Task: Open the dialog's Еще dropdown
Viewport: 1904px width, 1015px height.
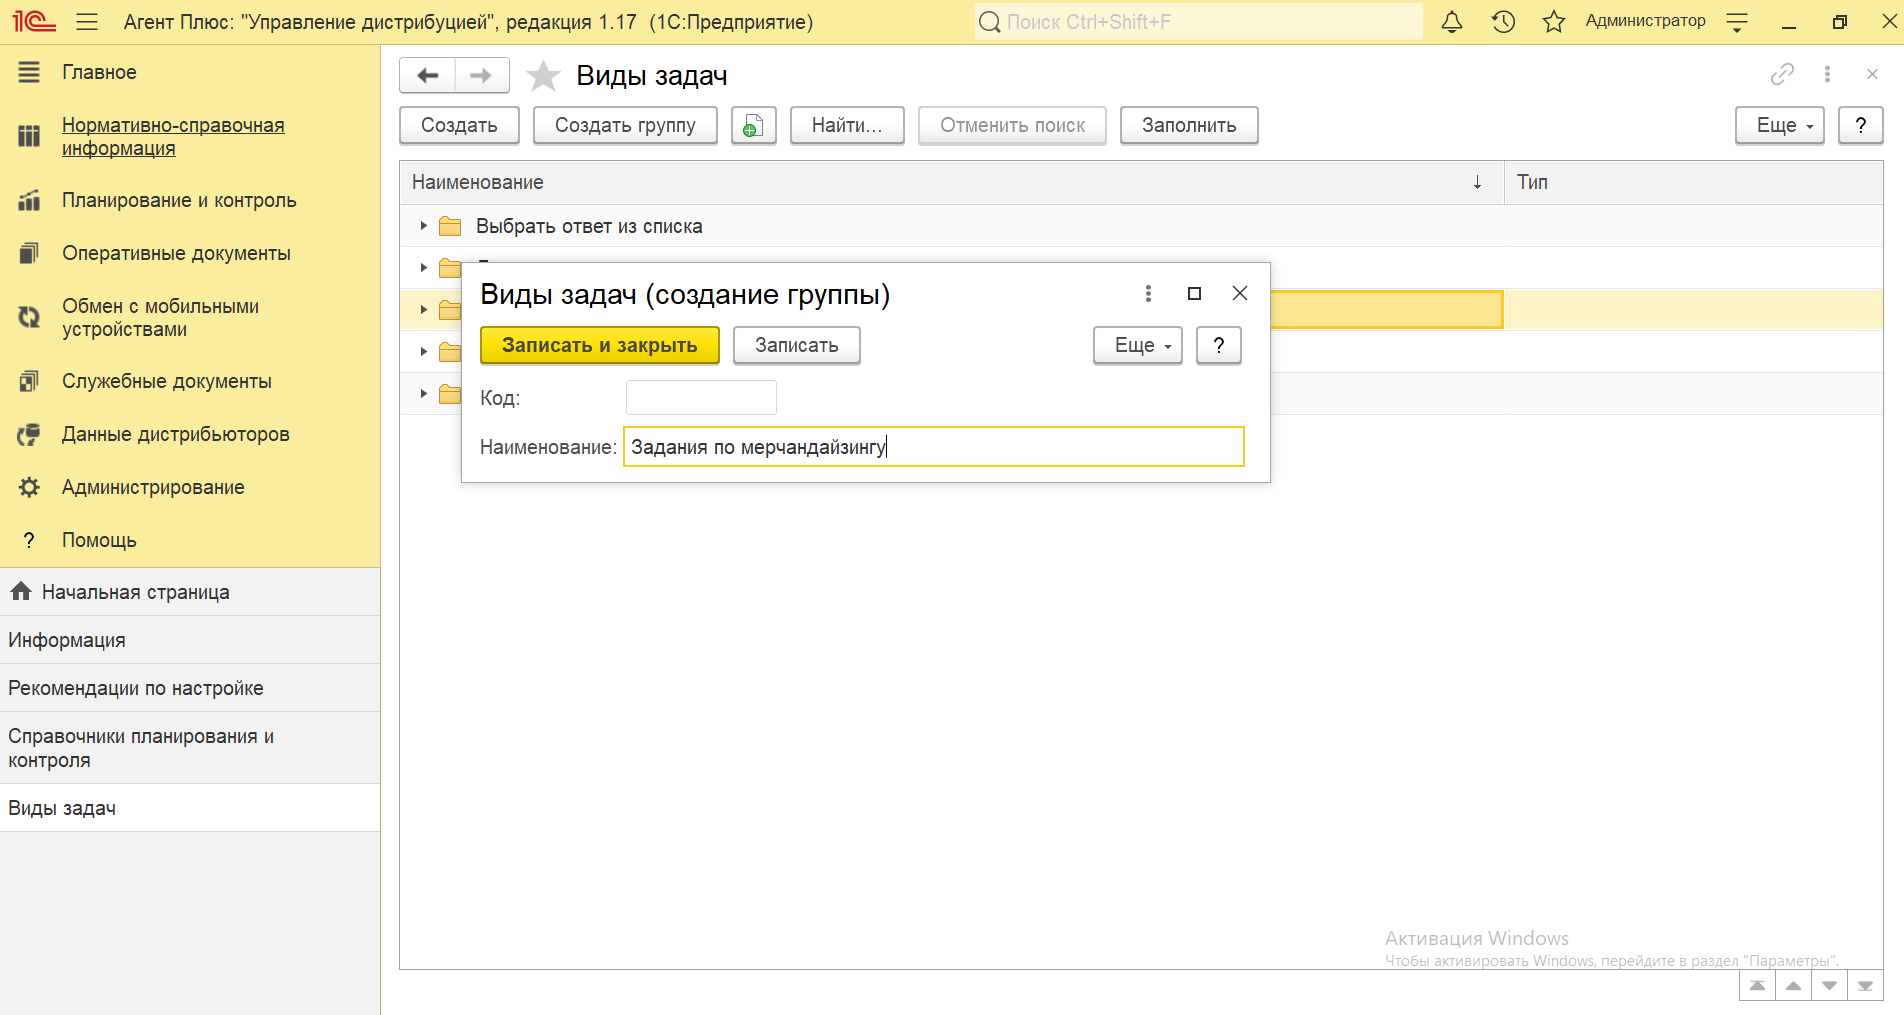Action: point(1138,345)
